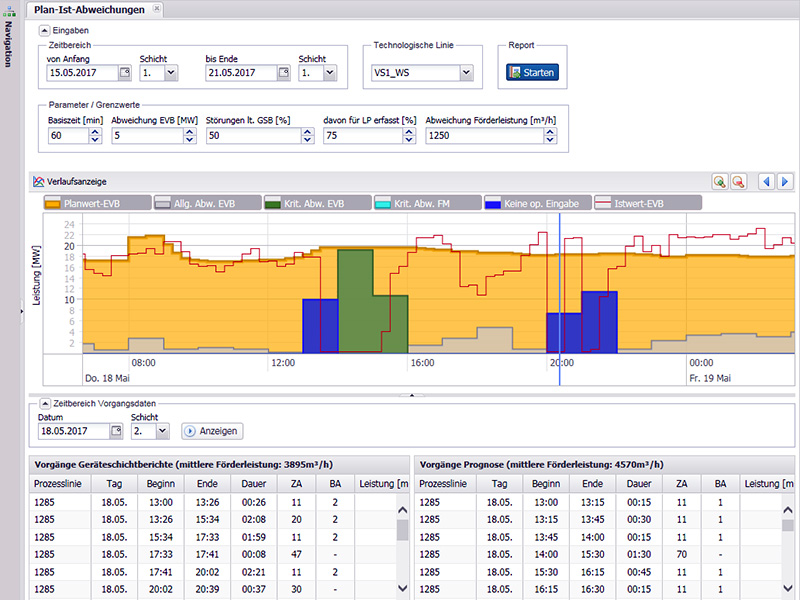Increase the Störungen lt. GSB percentage
This screenshot has height=600, width=800.
[x=308, y=132]
